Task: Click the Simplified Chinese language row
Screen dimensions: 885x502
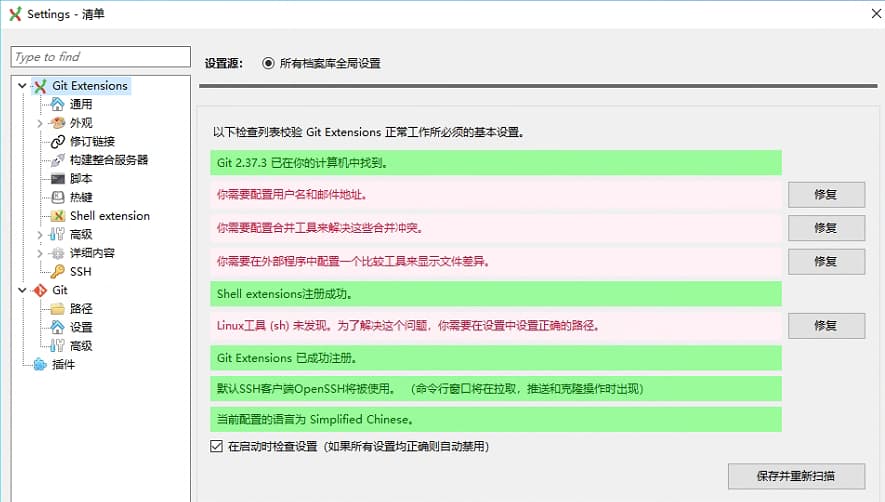Action: 496,420
